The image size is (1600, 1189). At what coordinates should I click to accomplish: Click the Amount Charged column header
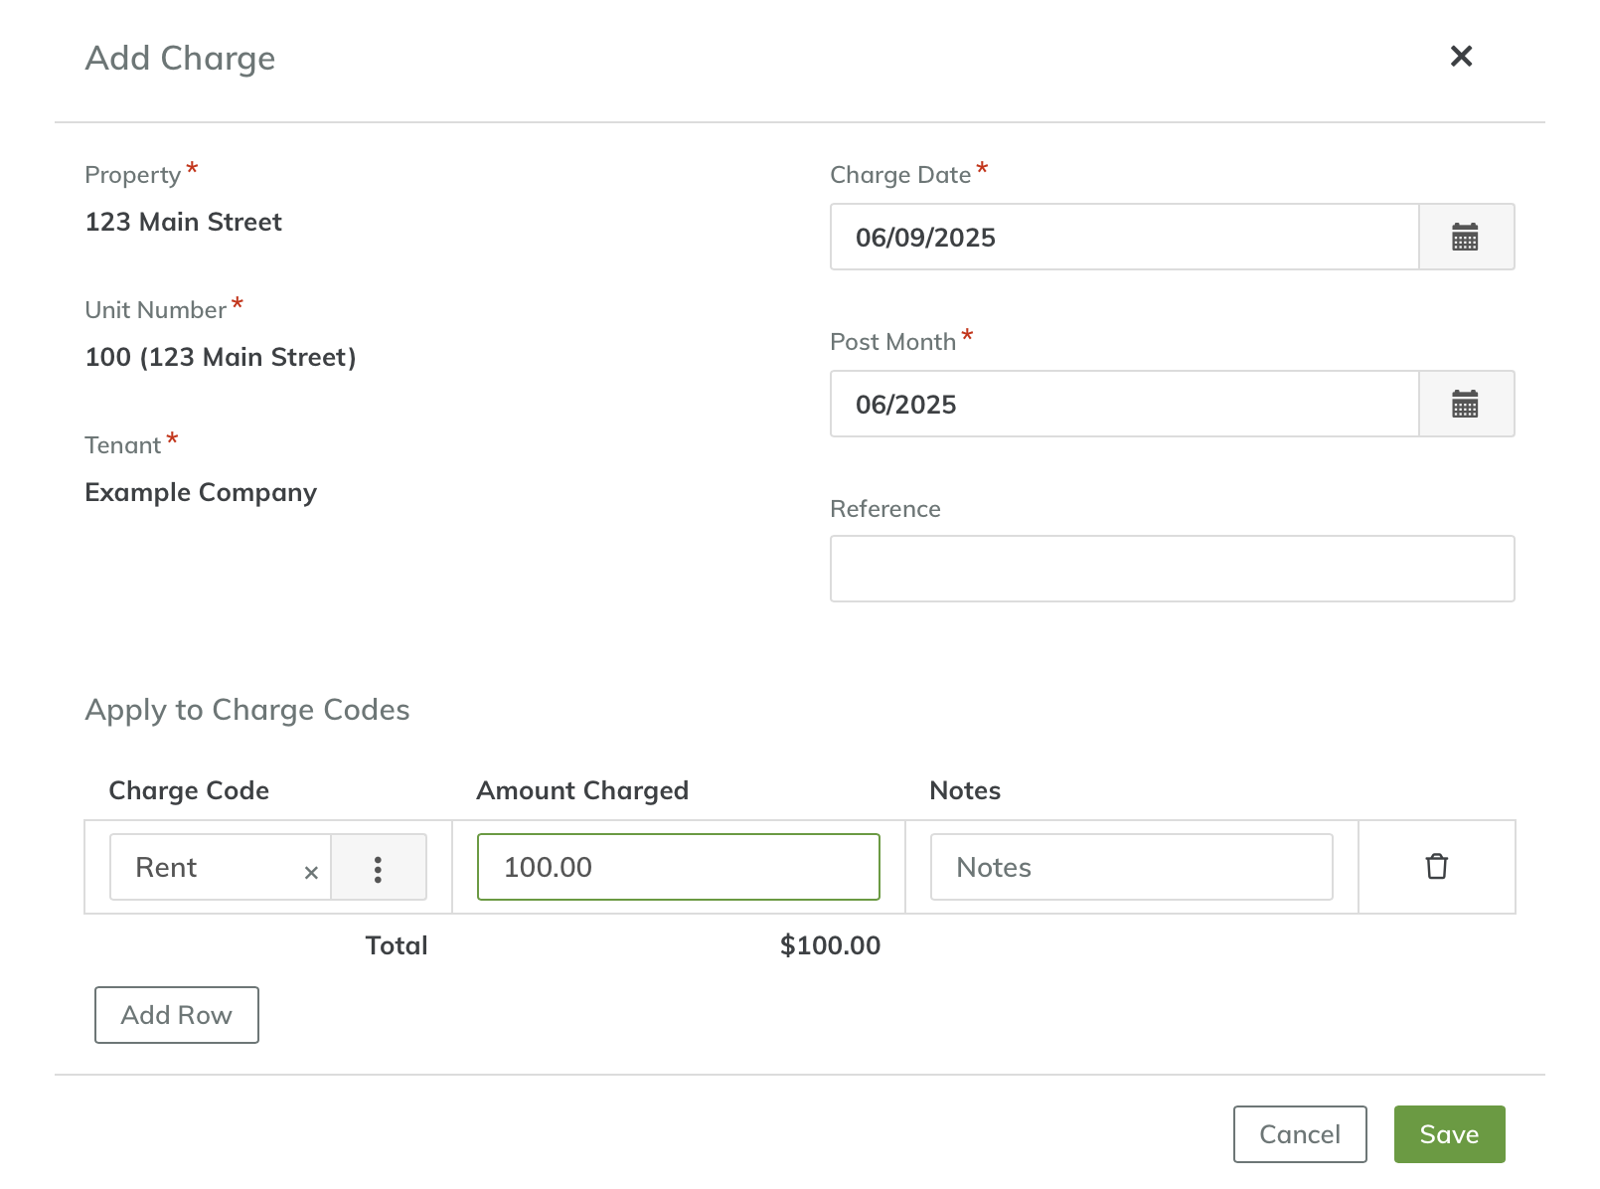pos(582,791)
